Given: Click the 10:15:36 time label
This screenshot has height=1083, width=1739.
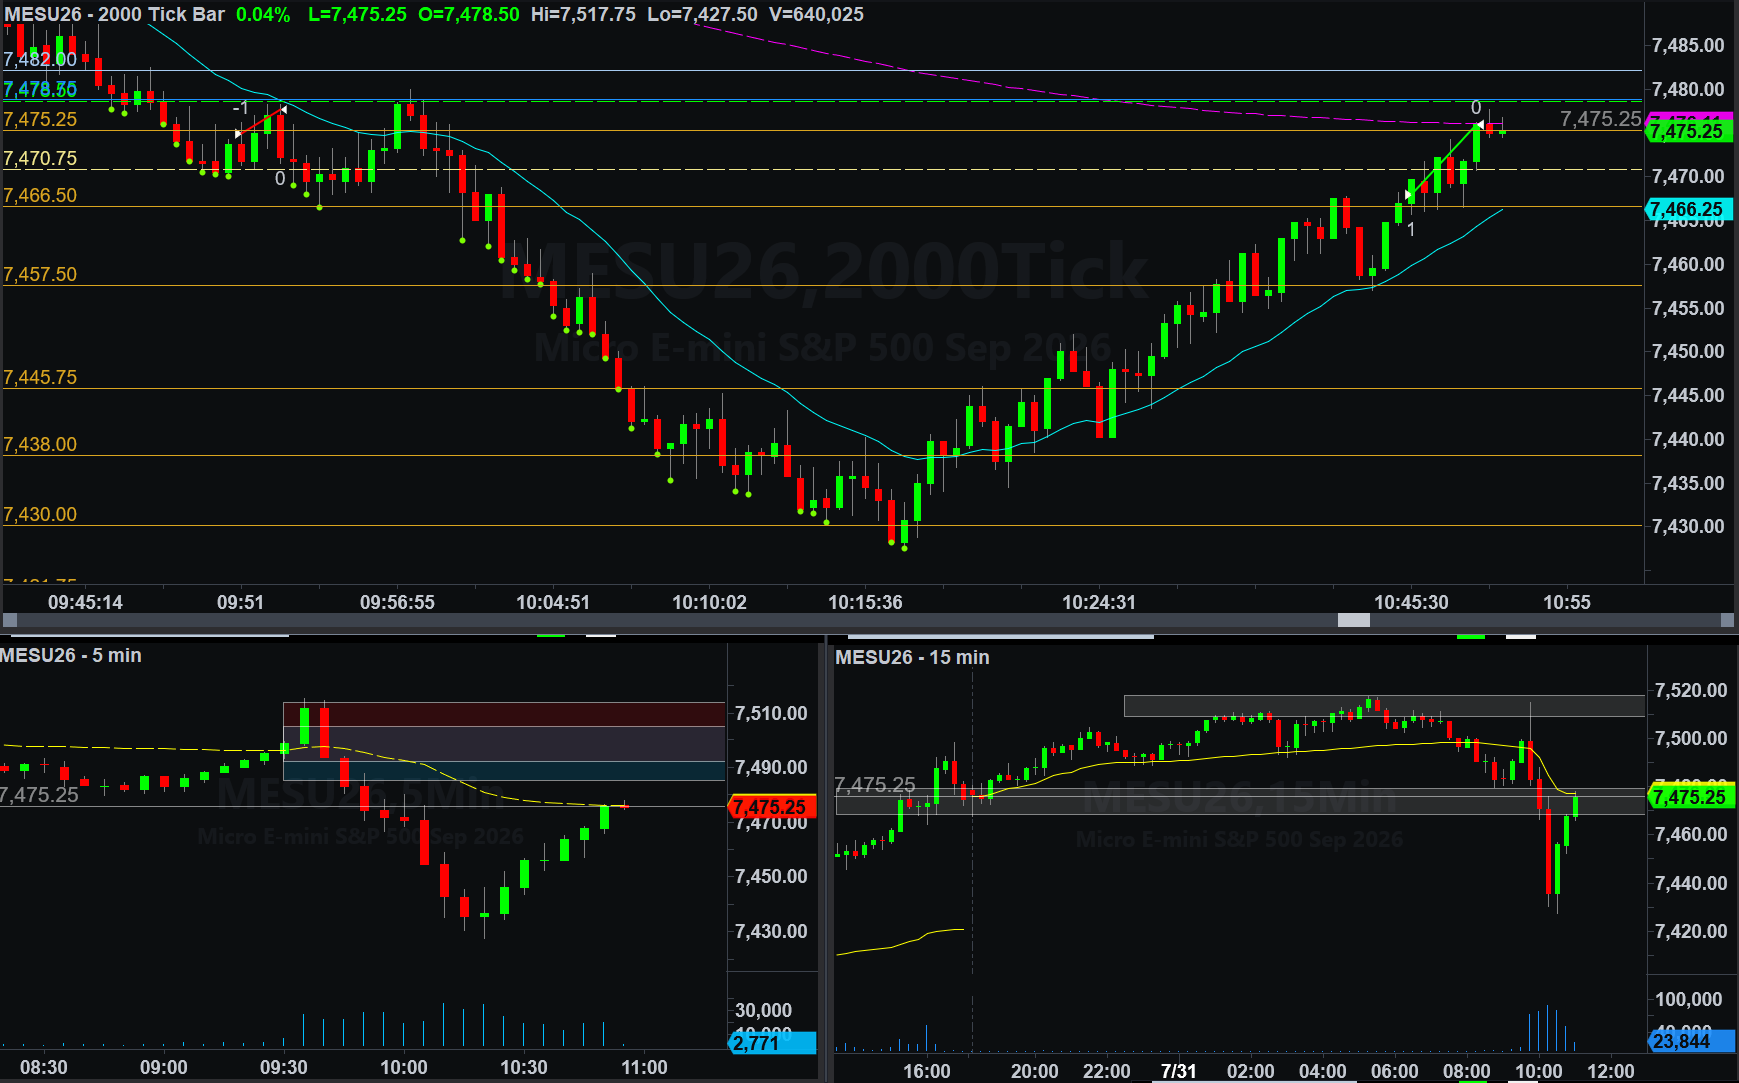Looking at the screenshot, I should click(x=865, y=603).
